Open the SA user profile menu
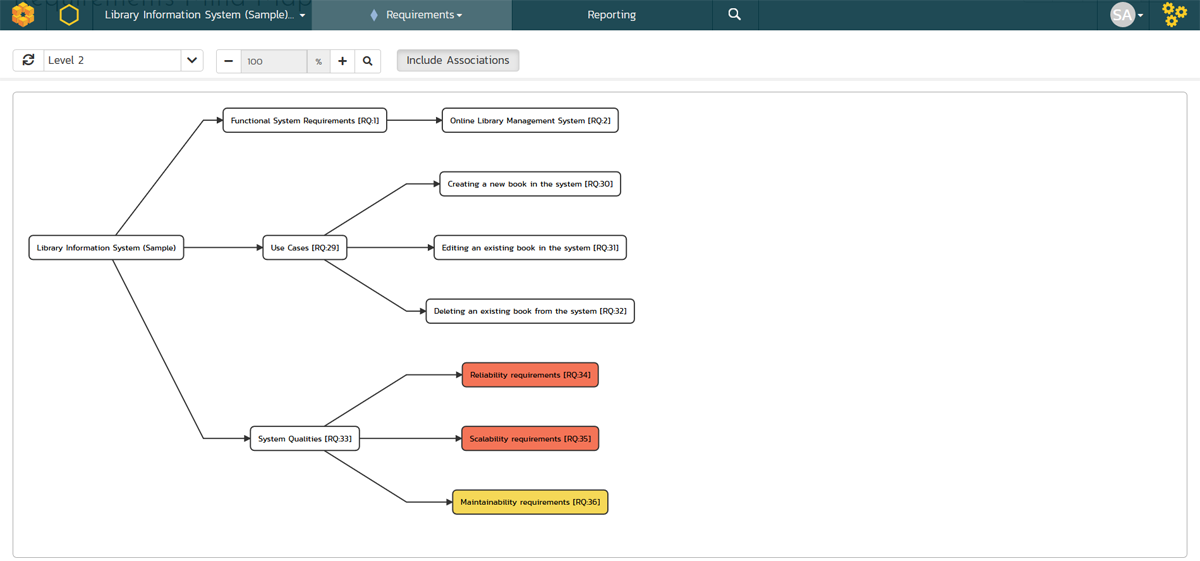1200x561 pixels. pos(1126,15)
